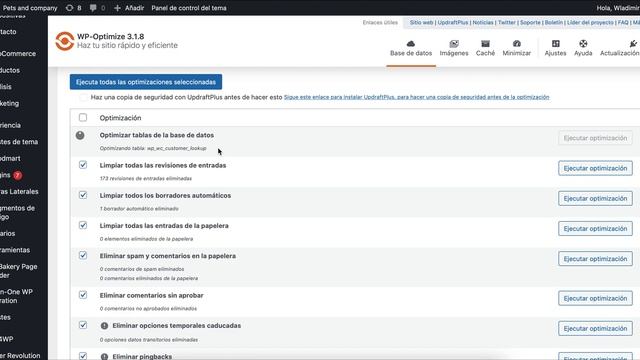Uncheck Limpiar todas las entradas de la papelera
This screenshot has height=360, width=640.
click(x=83, y=225)
